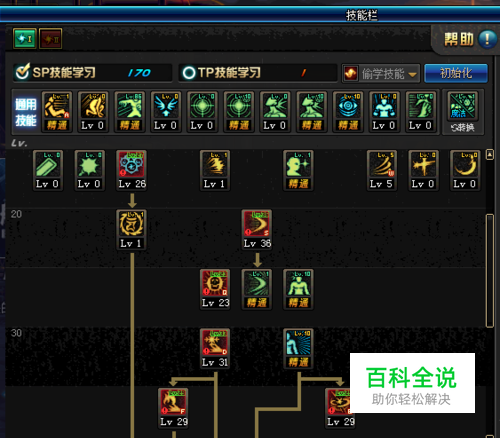This screenshot has width=500, height=438.
Task: Switch to skill page II tab
Action: click(51, 39)
